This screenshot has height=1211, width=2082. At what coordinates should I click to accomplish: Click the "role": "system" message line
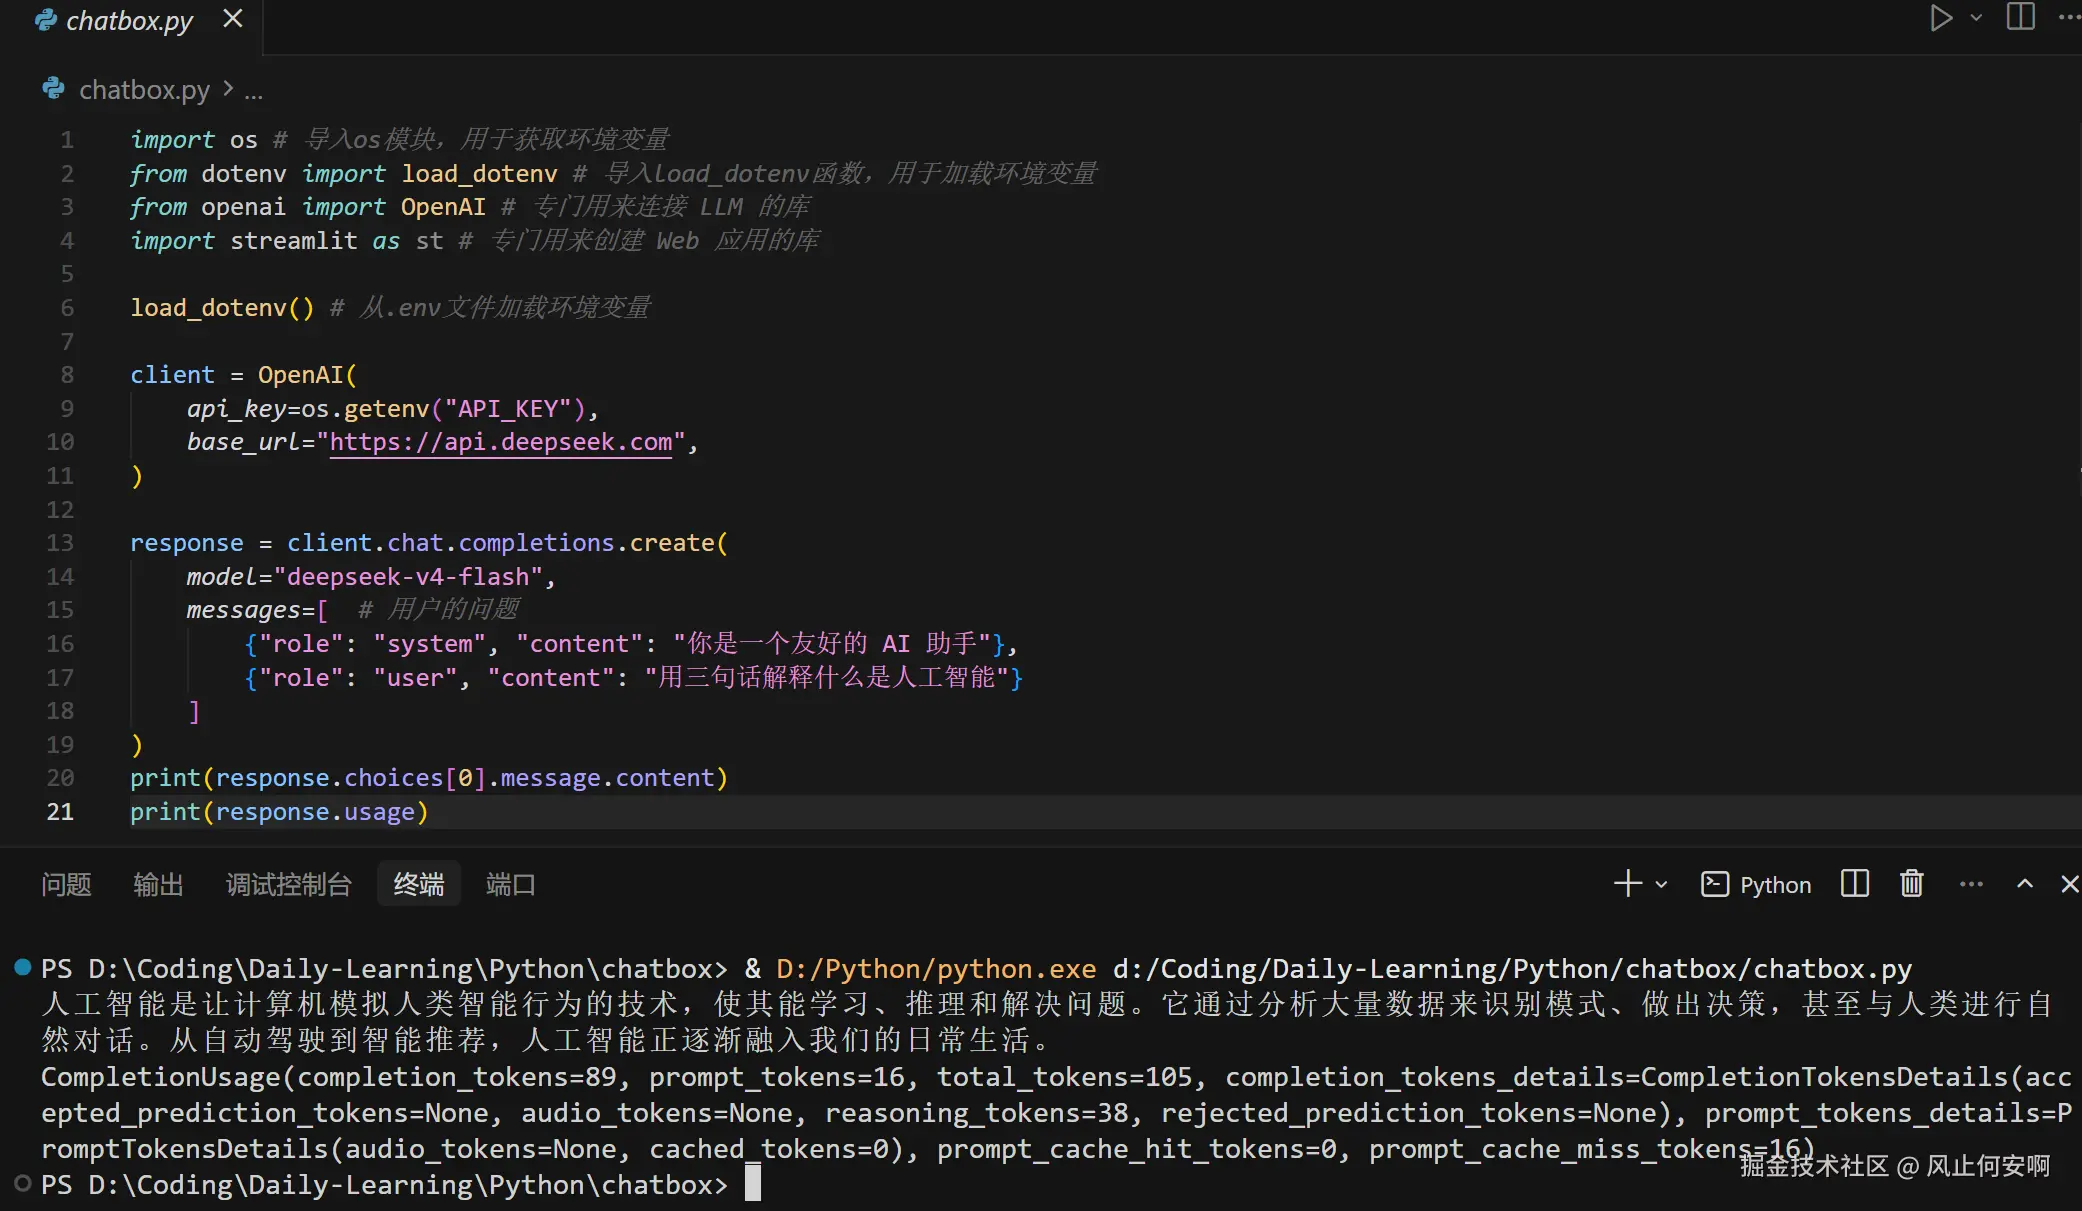click(x=631, y=644)
